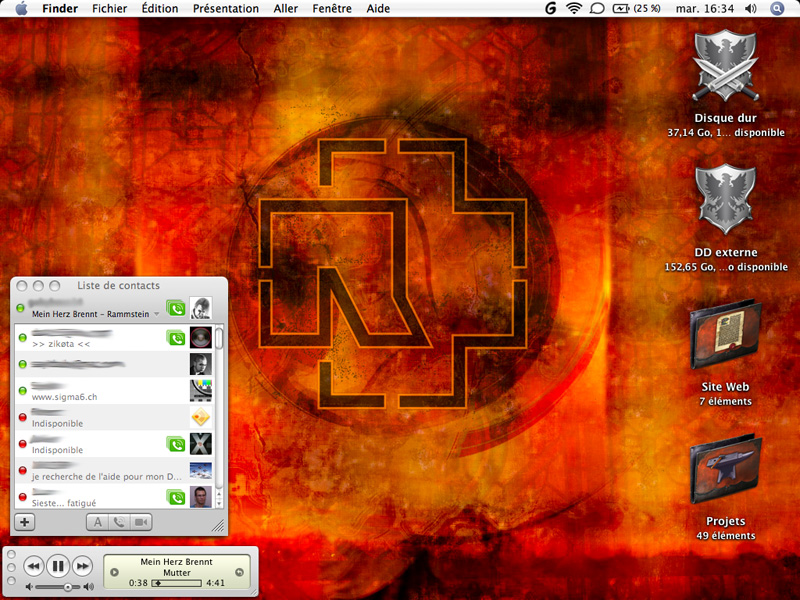The image size is (800, 600).
Task: Click the video chat camera button
Action: pyautogui.click(x=141, y=522)
